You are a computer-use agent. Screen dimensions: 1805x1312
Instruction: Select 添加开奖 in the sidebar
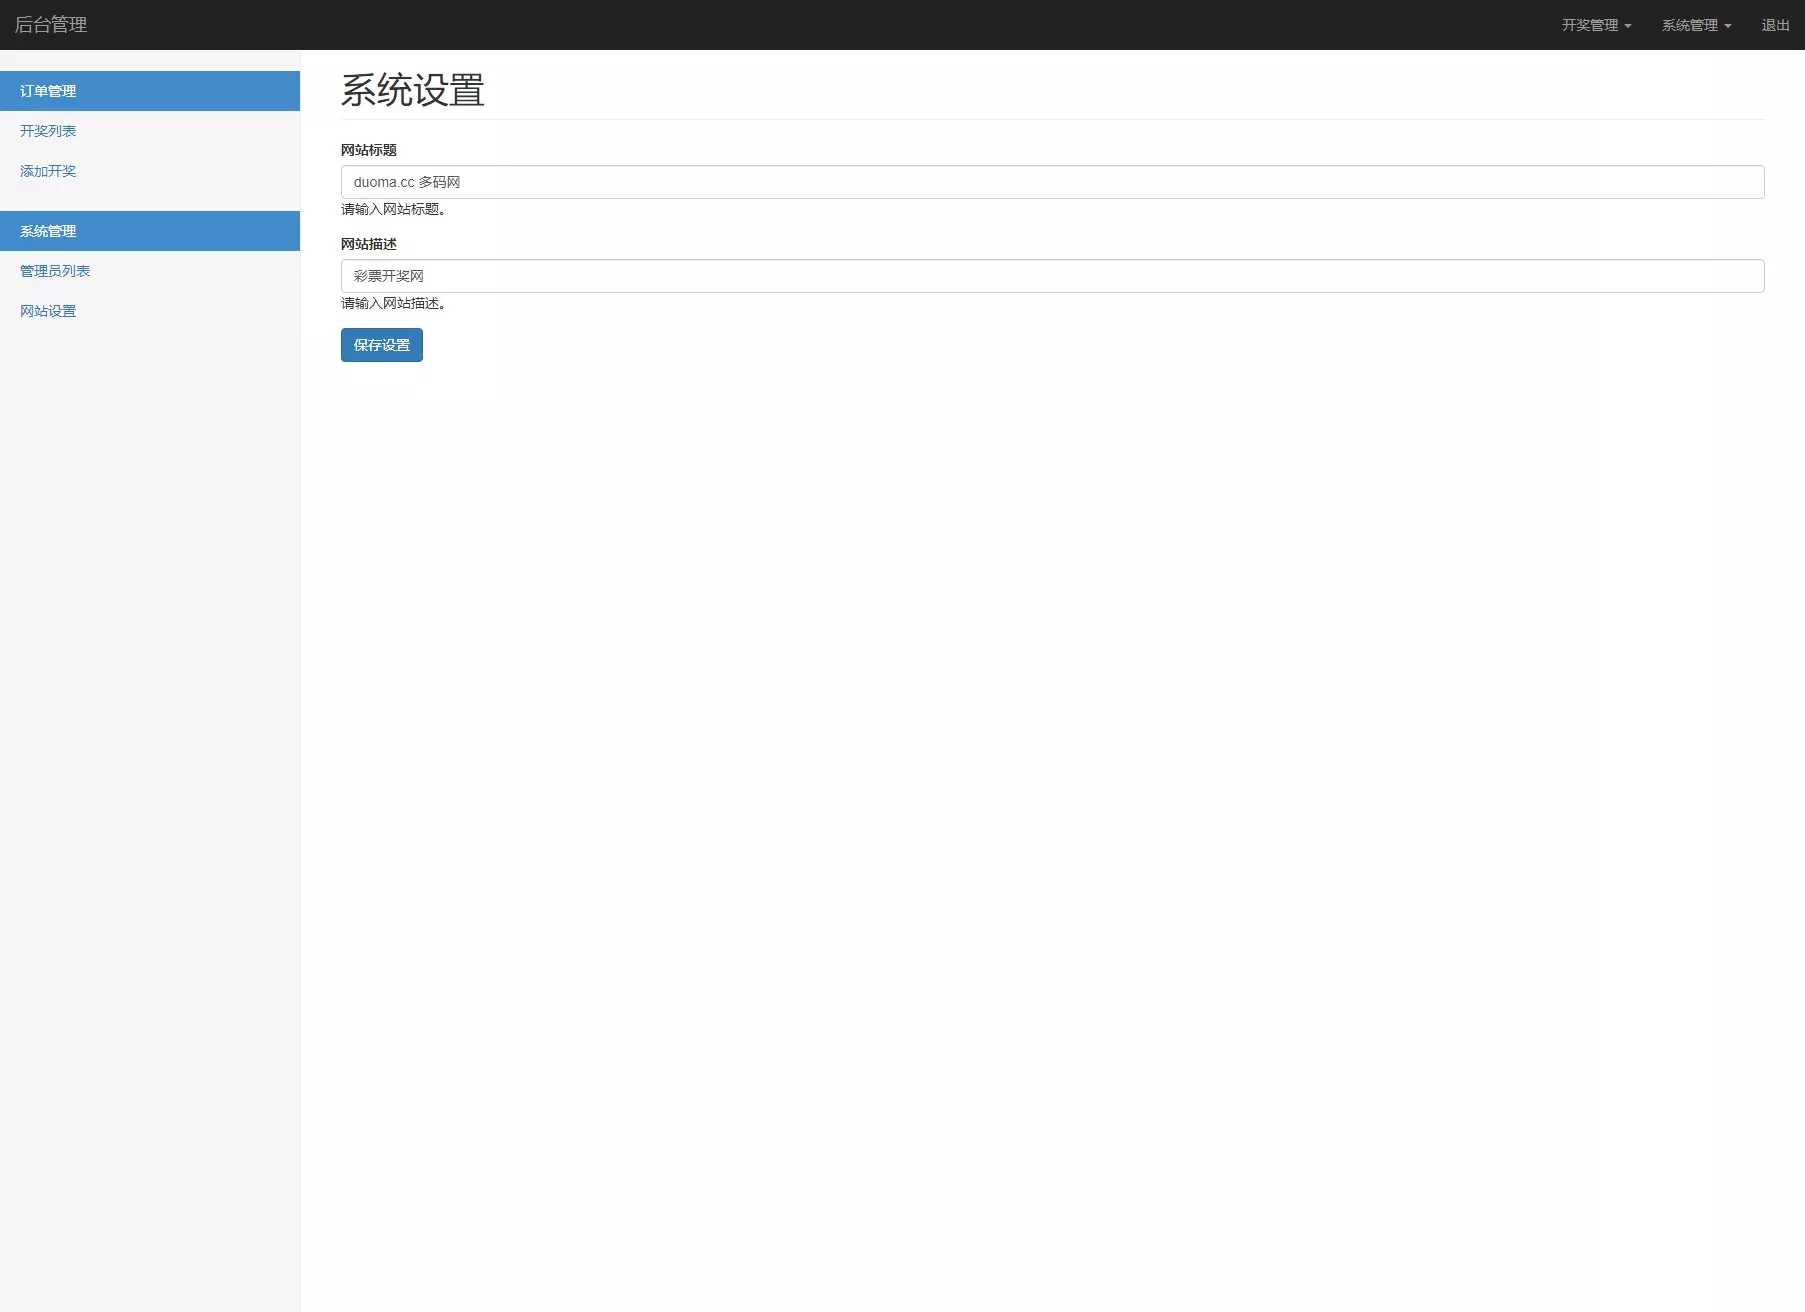tap(48, 171)
